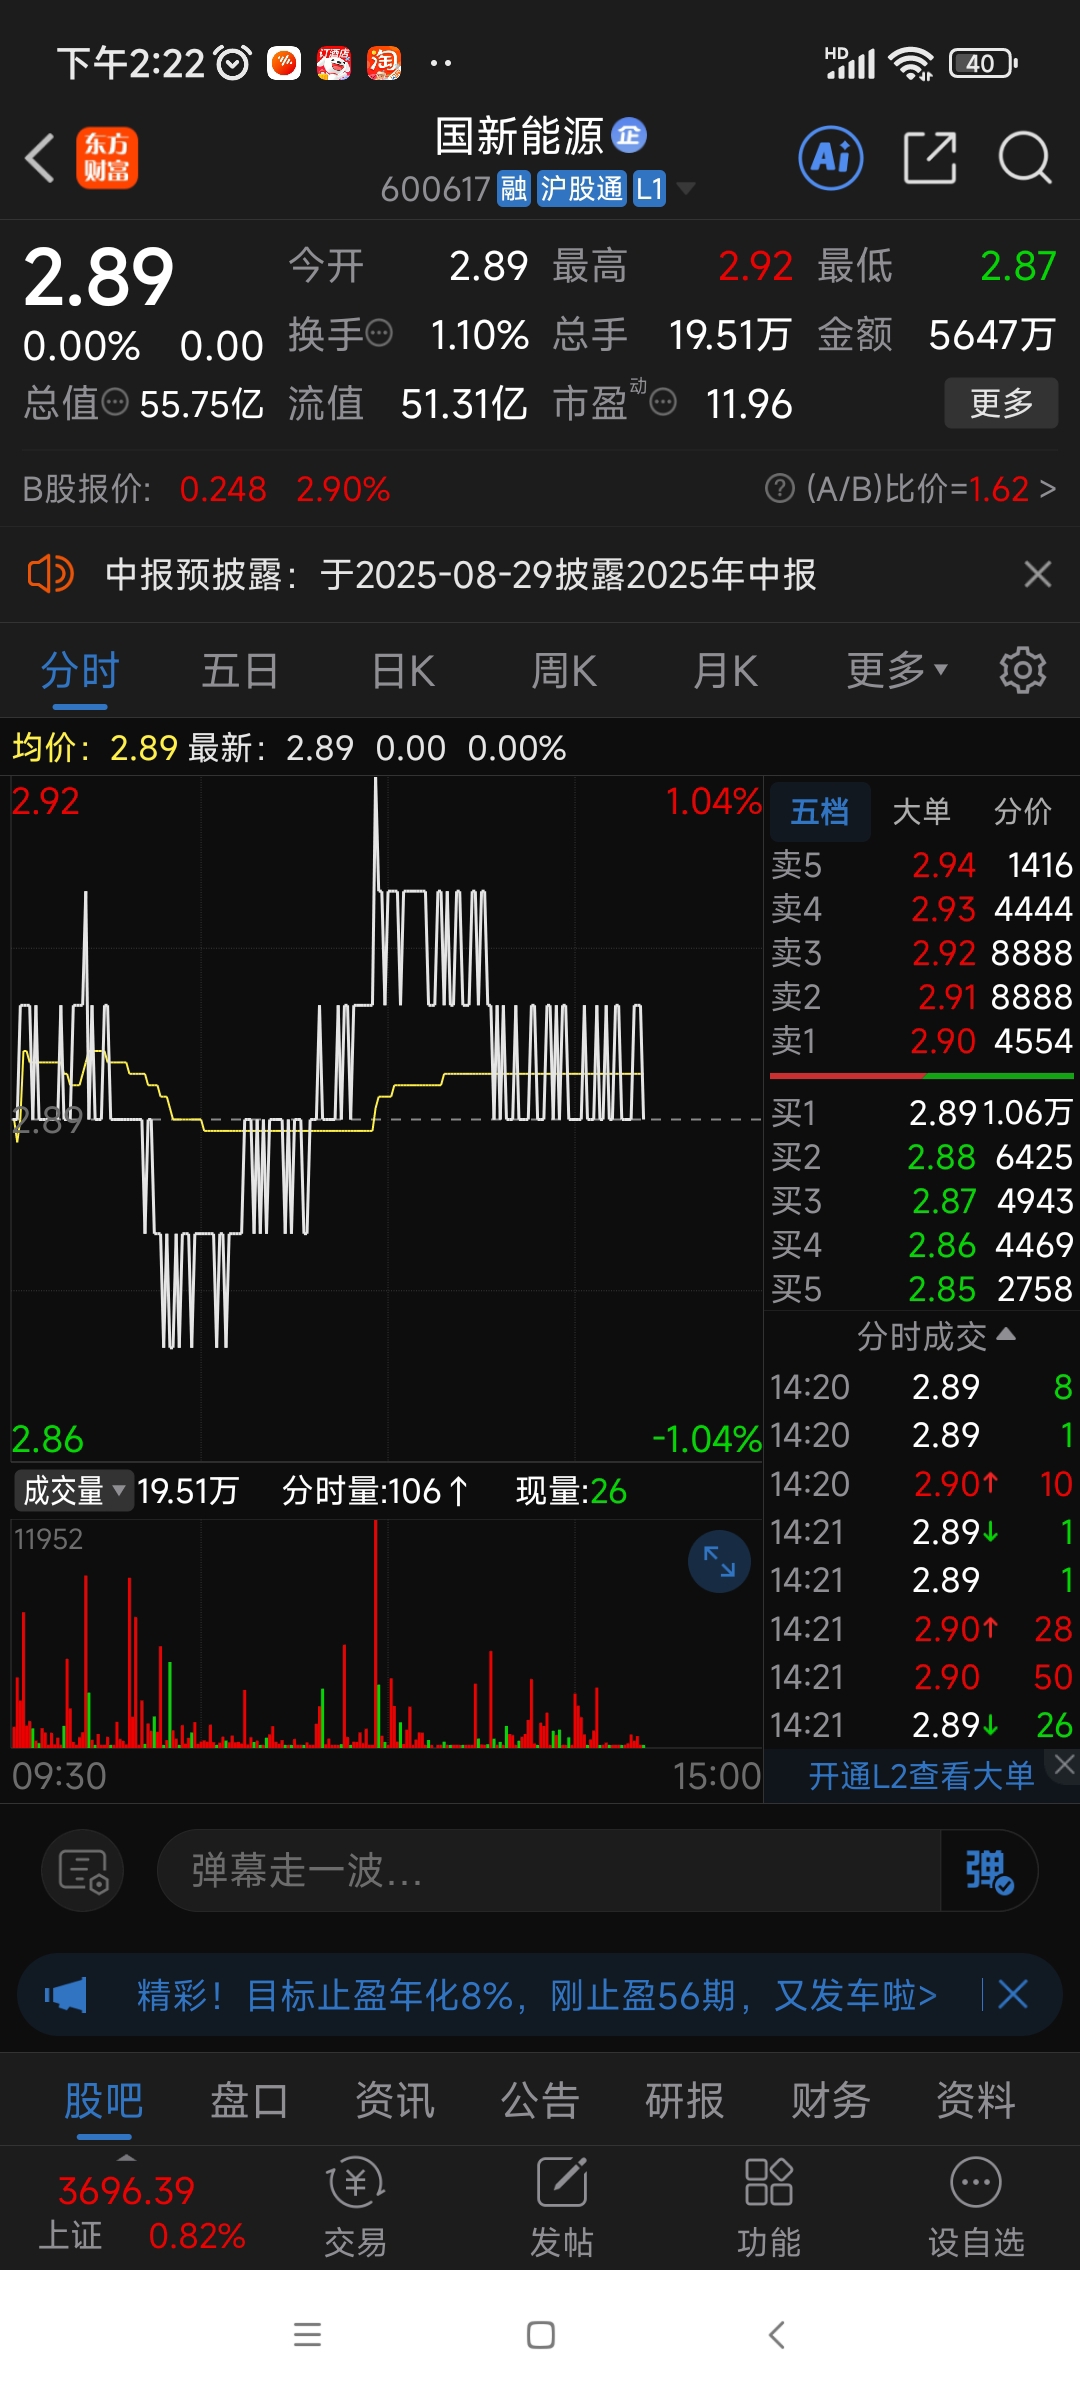This screenshot has width=1080, height=2400.
Task: Tap Android back navigation button
Action: [x=776, y=2335]
